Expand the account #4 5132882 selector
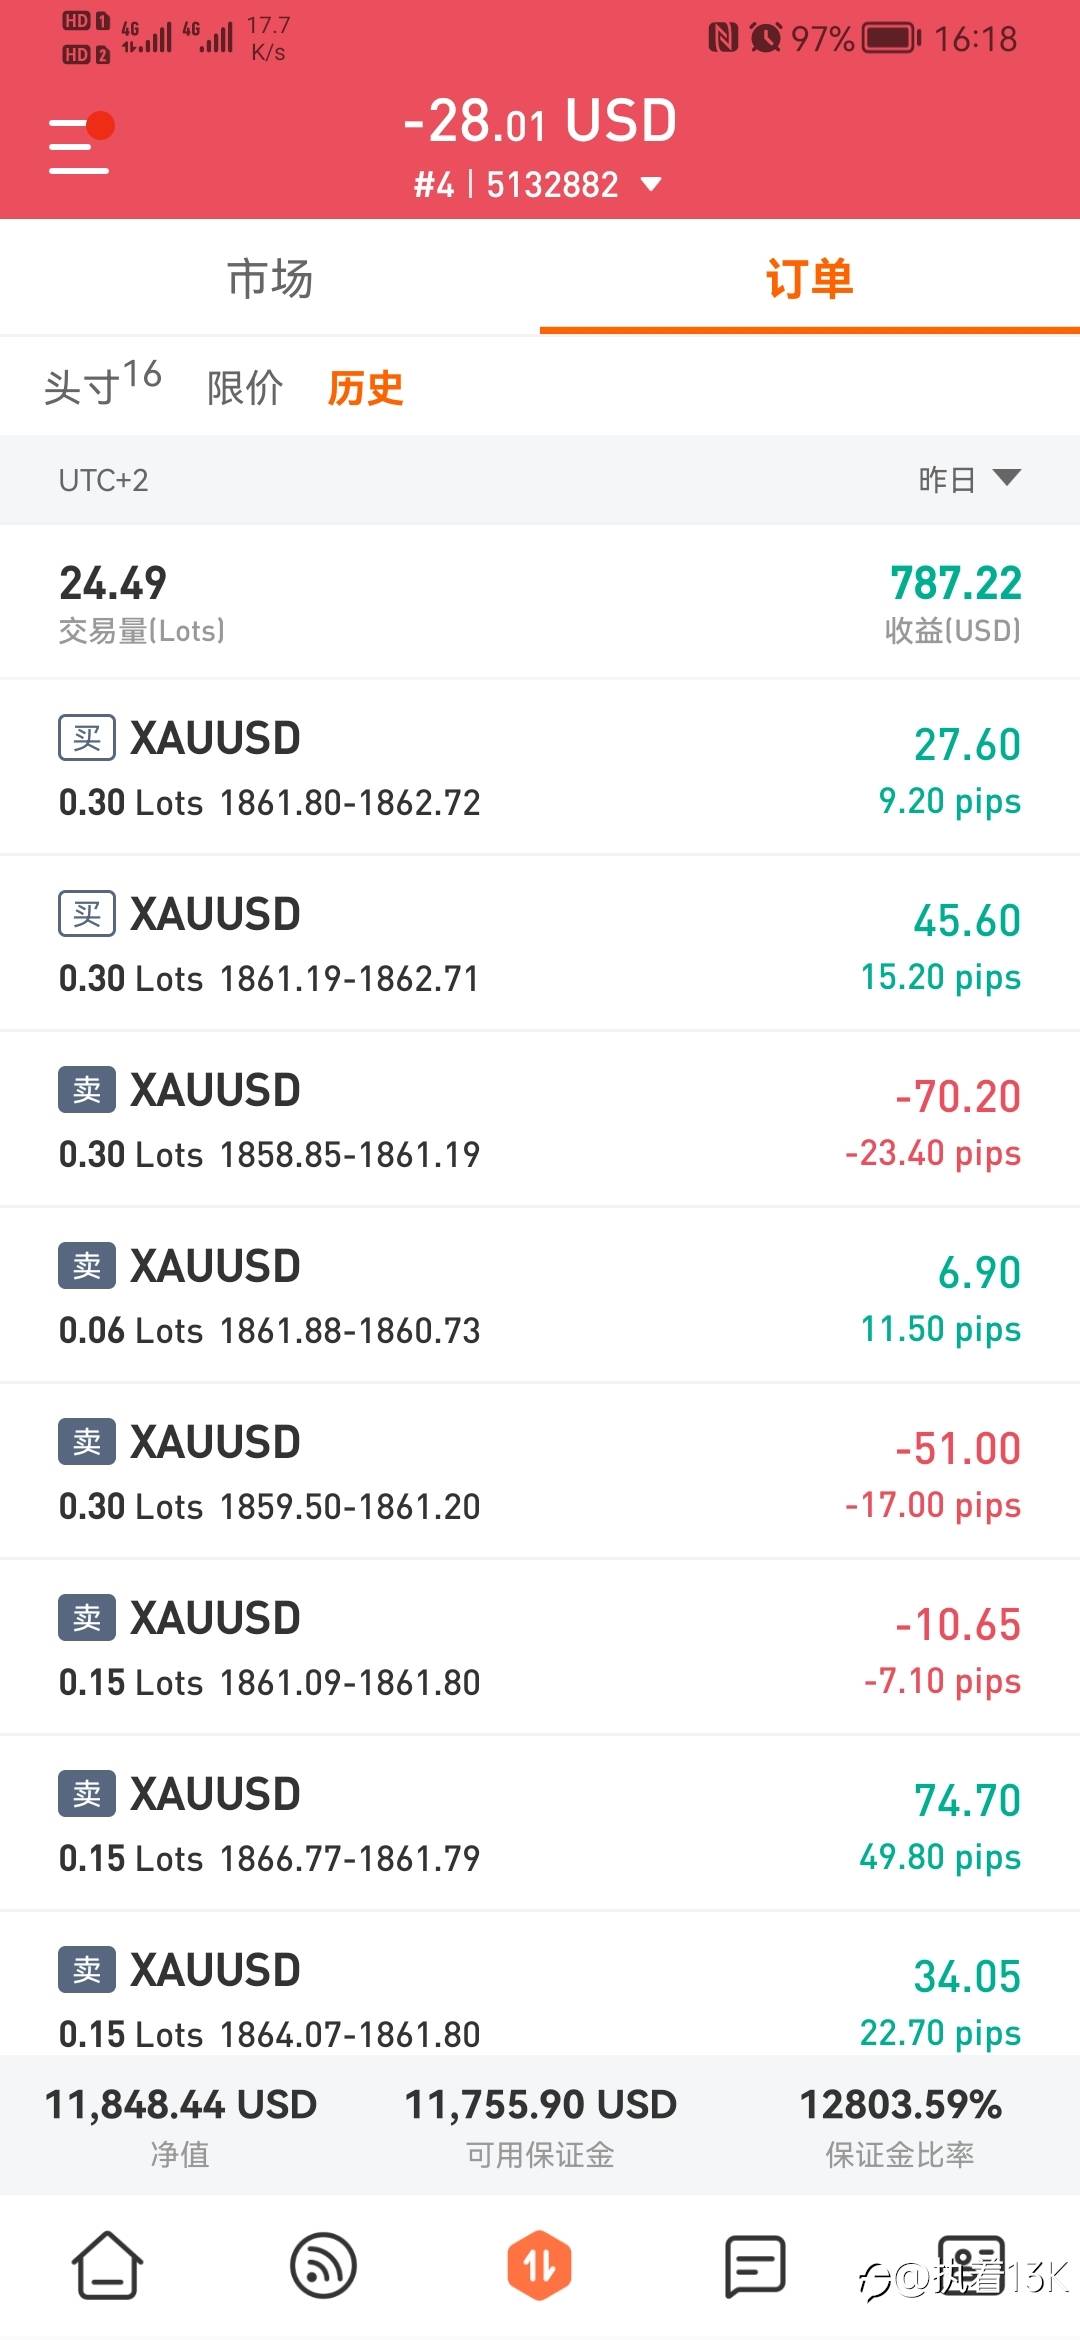 [x=538, y=185]
